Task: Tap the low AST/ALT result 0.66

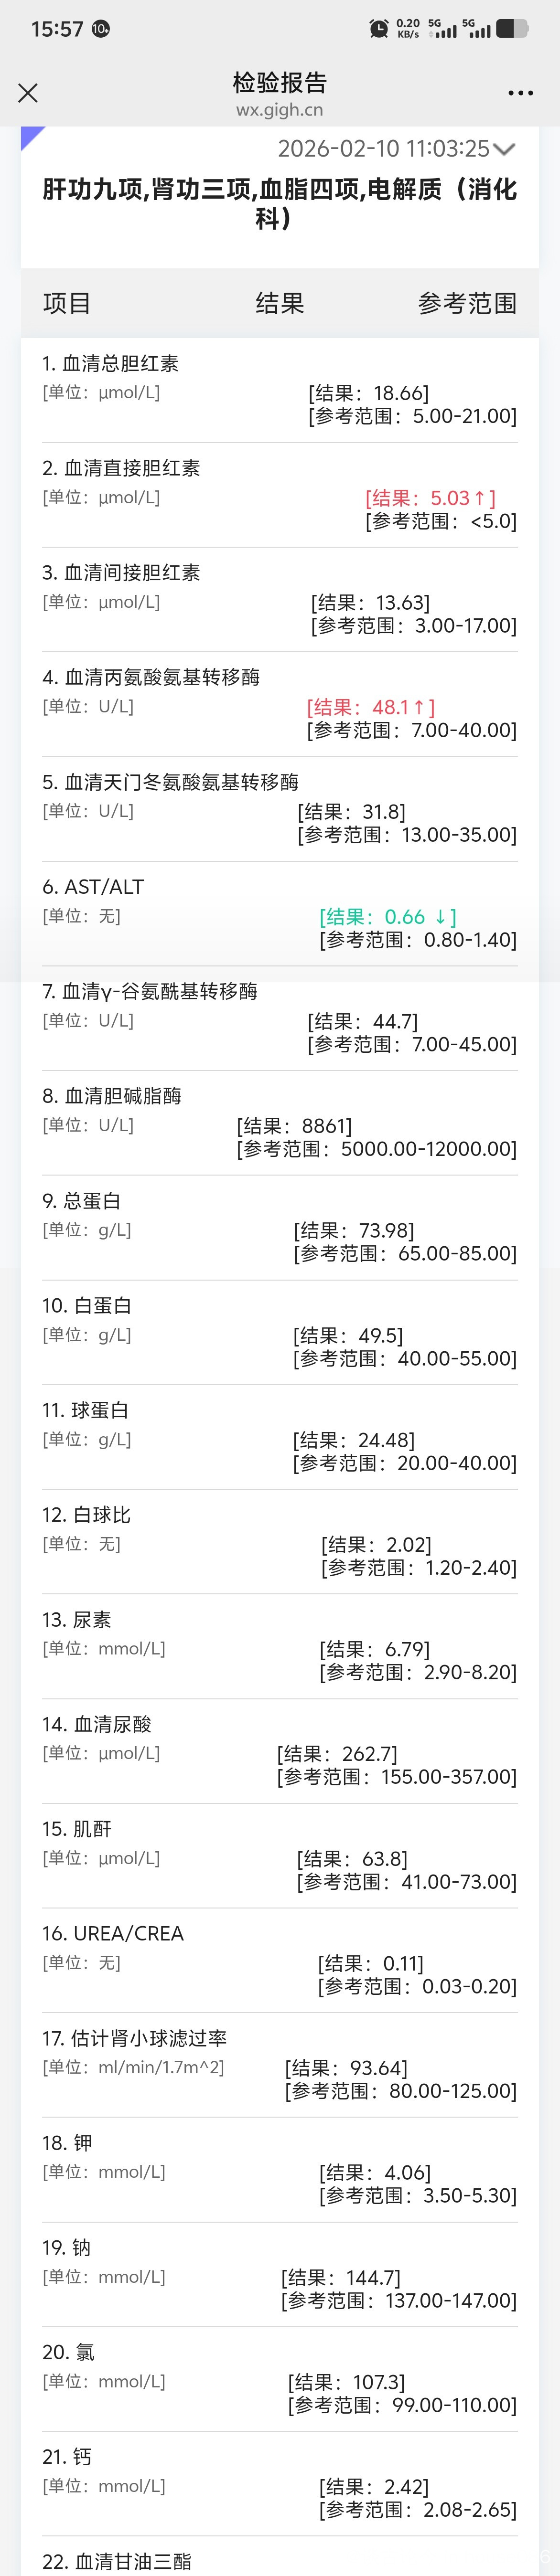Action: click(388, 917)
